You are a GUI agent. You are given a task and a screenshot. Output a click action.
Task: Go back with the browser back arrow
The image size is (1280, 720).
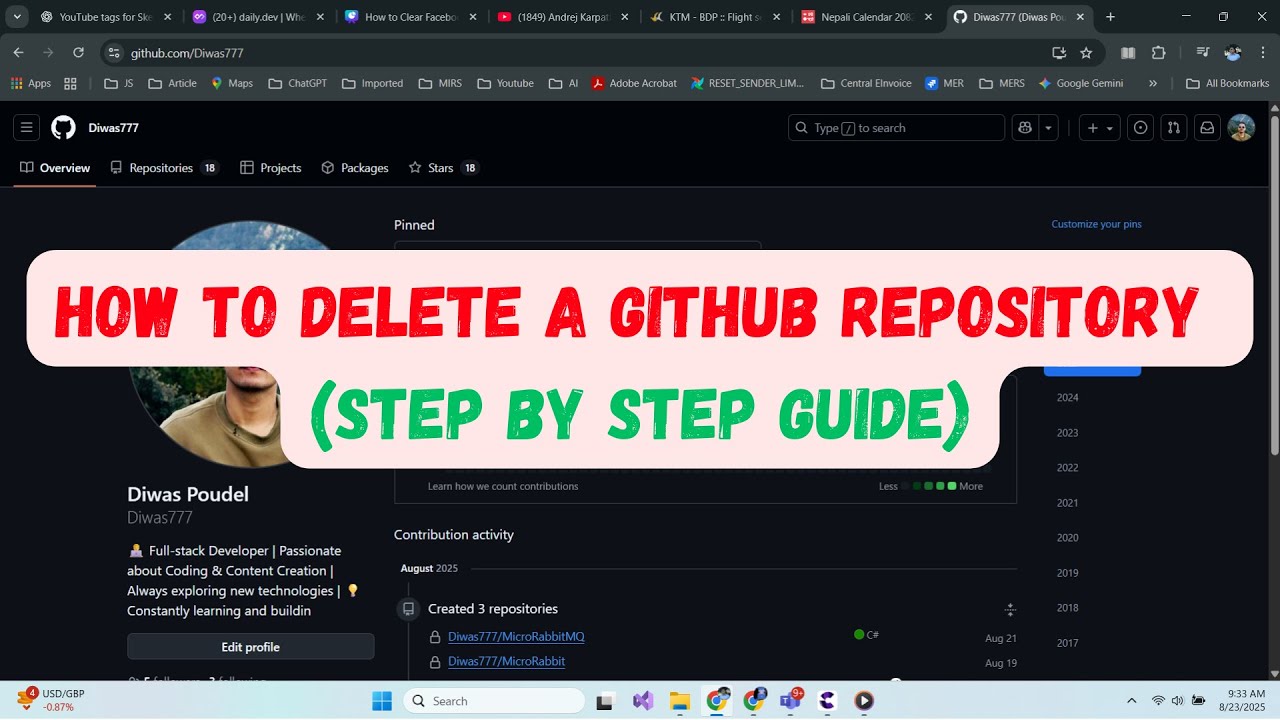tap(18, 53)
